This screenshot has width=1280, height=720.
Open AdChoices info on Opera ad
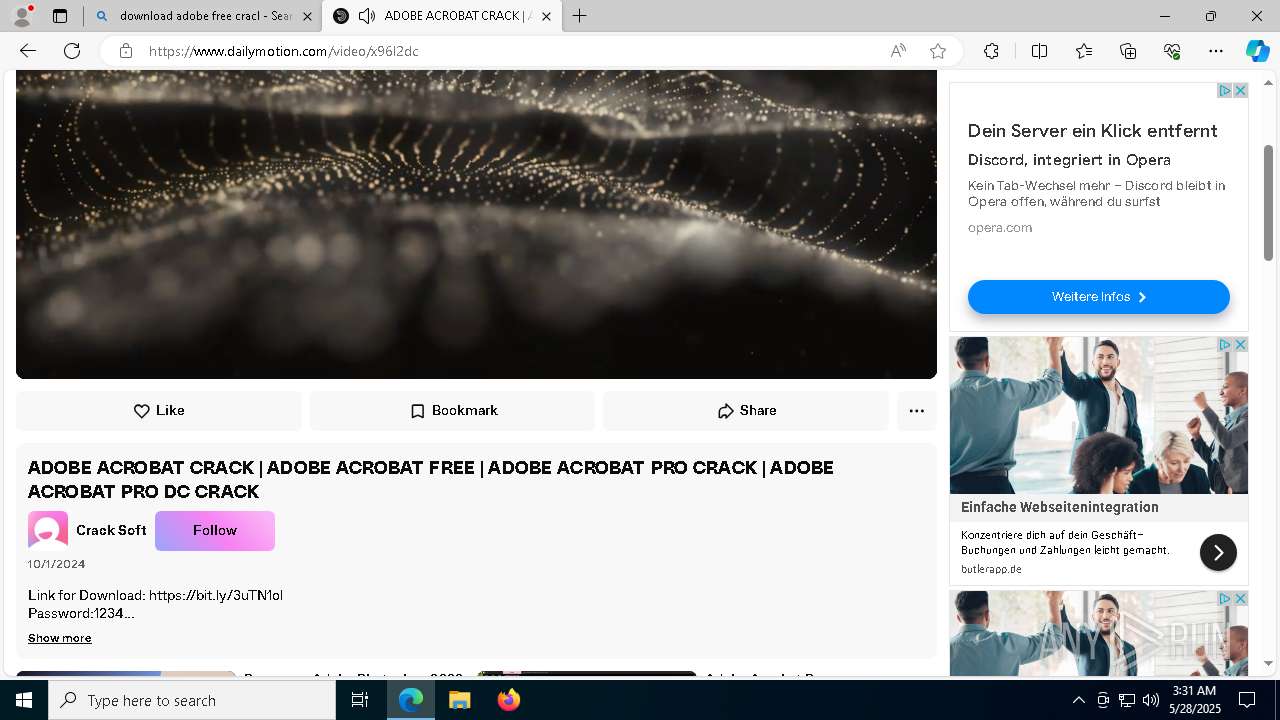pos(1224,91)
